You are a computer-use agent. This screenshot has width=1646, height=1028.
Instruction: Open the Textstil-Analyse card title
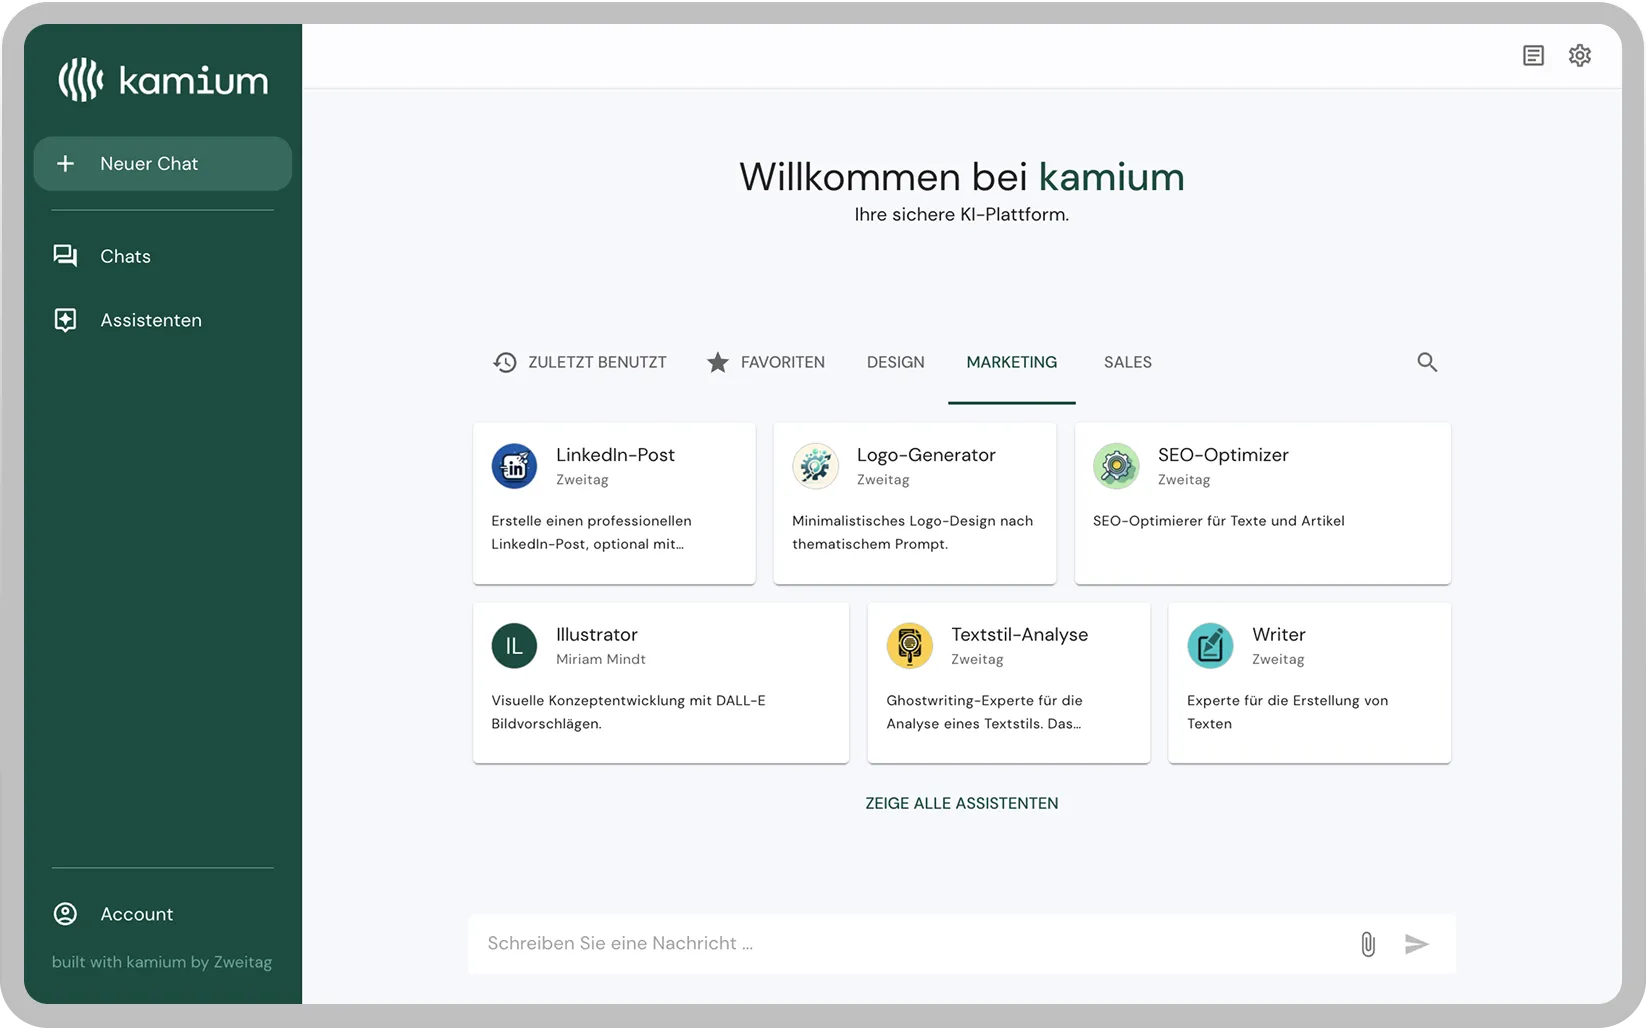(1019, 635)
